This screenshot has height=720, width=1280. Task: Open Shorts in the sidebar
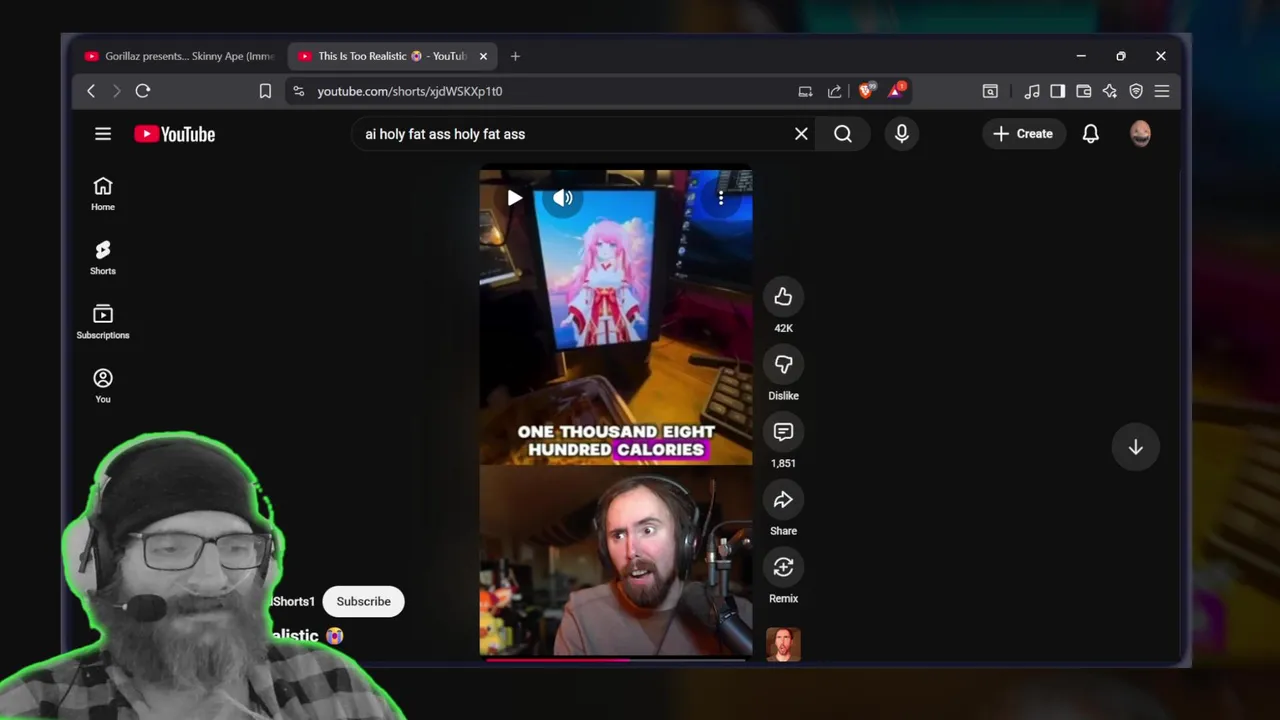tap(103, 258)
